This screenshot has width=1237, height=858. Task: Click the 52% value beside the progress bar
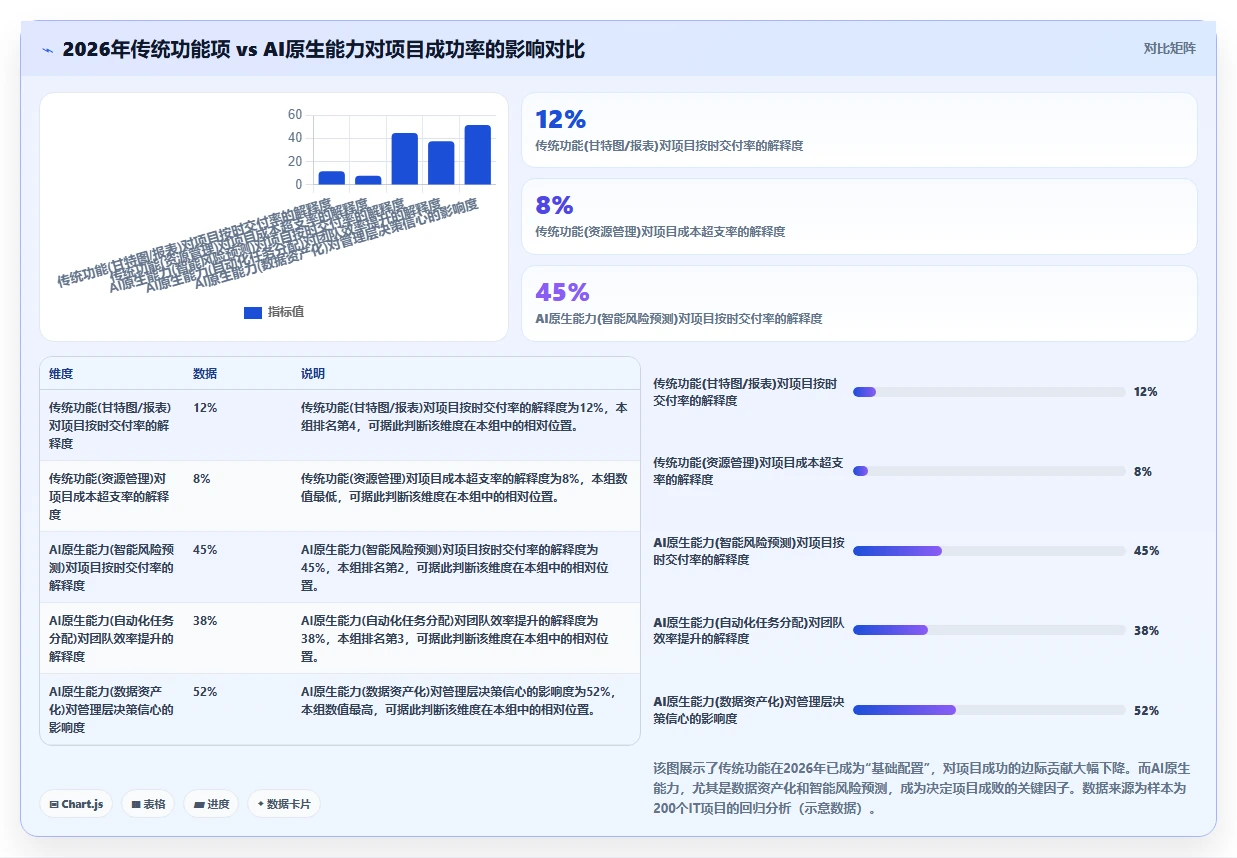[1147, 710]
